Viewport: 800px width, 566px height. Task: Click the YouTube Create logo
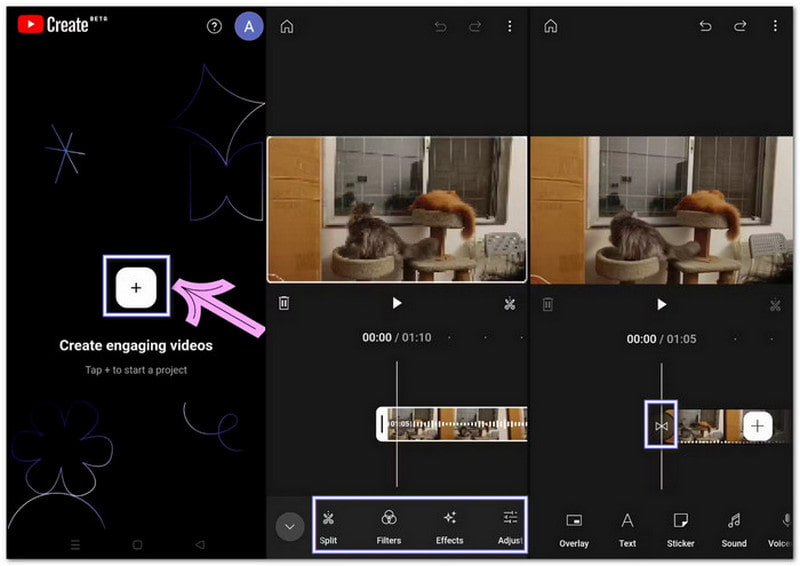(x=63, y=24)
